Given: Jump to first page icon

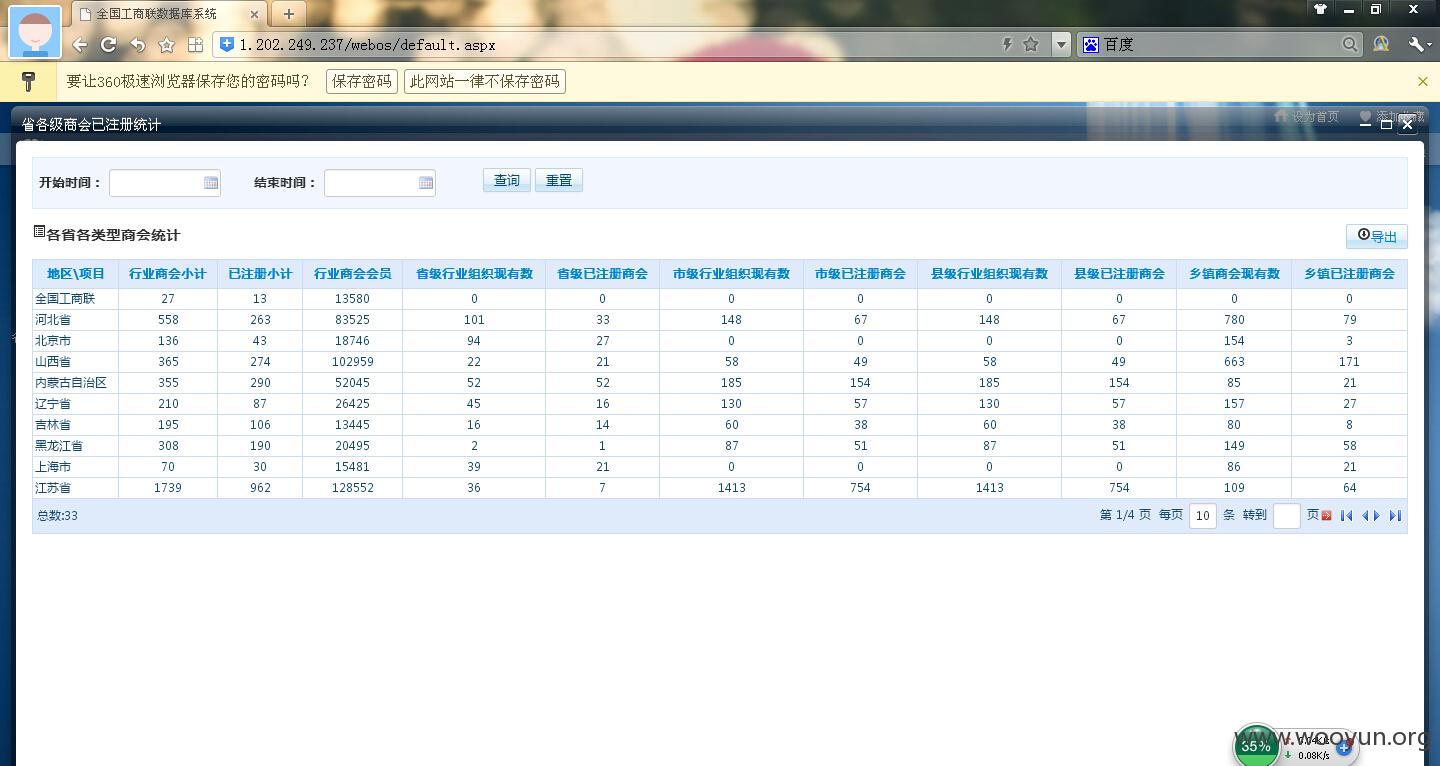Looking at the screenshot, I should (1347, 516).
